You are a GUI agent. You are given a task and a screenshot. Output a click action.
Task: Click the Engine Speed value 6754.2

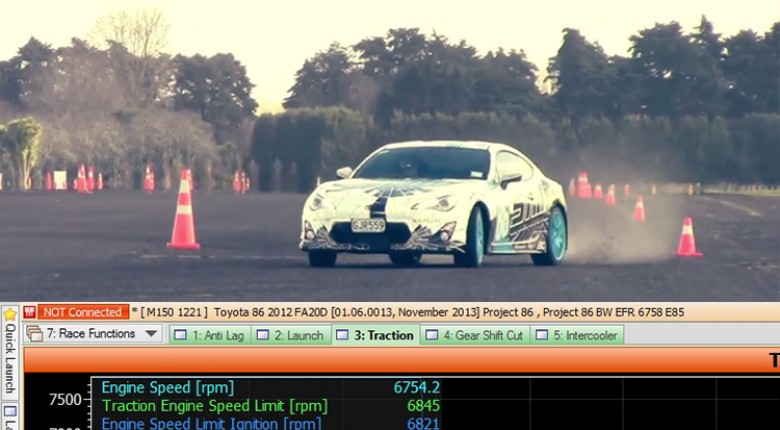(416, 387)
